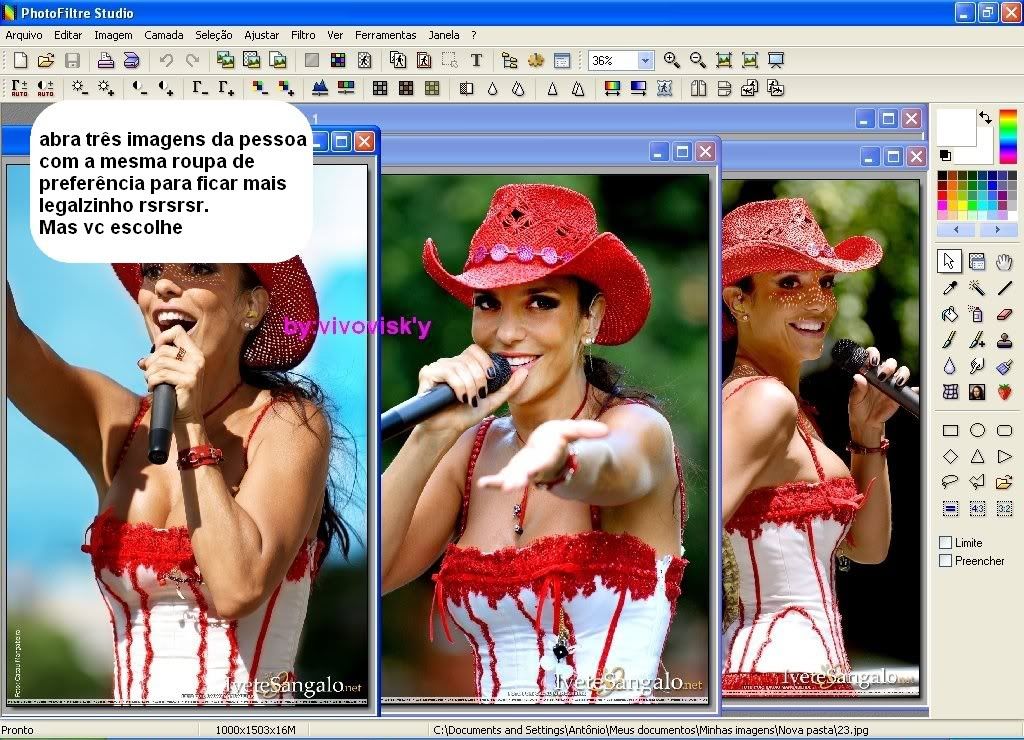Screen dimensions: 1024x740
Task: Show next palette colors with right arrow
Action: [1003, 230]
